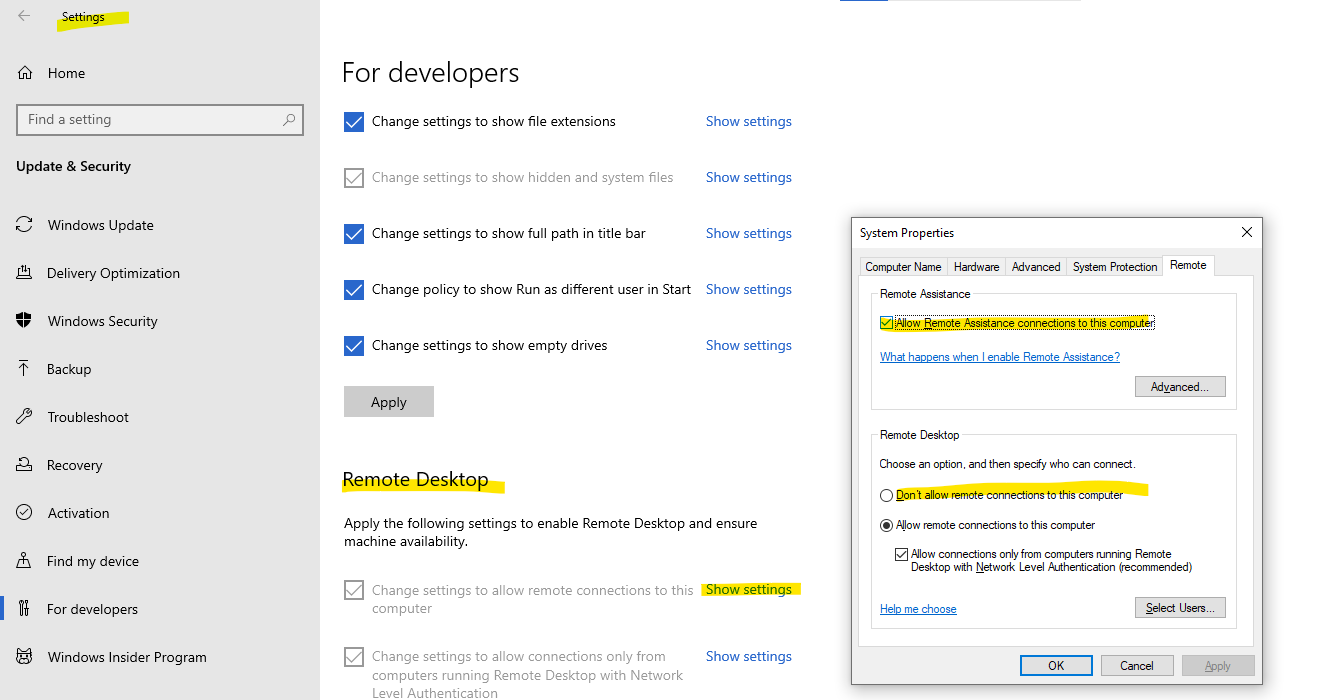Toggle Run as different user in Start checkbox
Viewport: 1340px width, 700px height.
(354, 290)
